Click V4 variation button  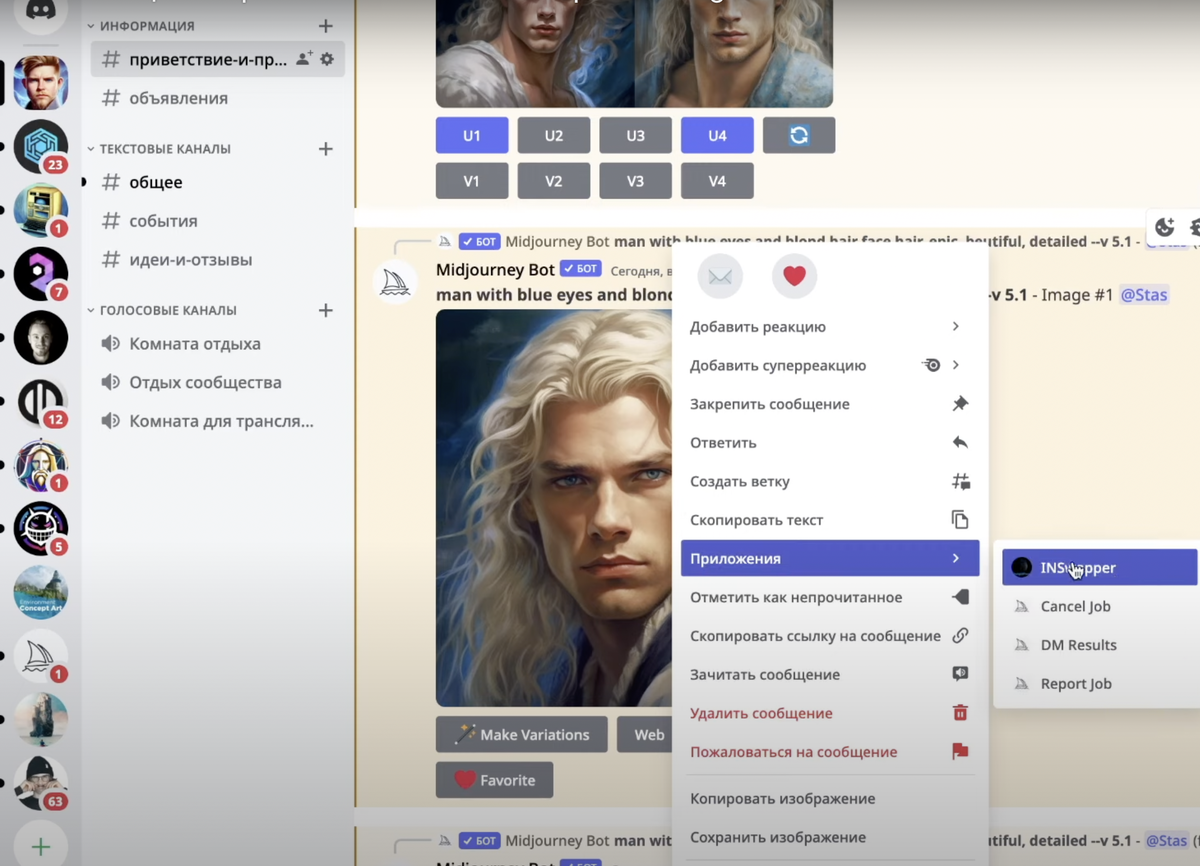(x=717, y=181)
